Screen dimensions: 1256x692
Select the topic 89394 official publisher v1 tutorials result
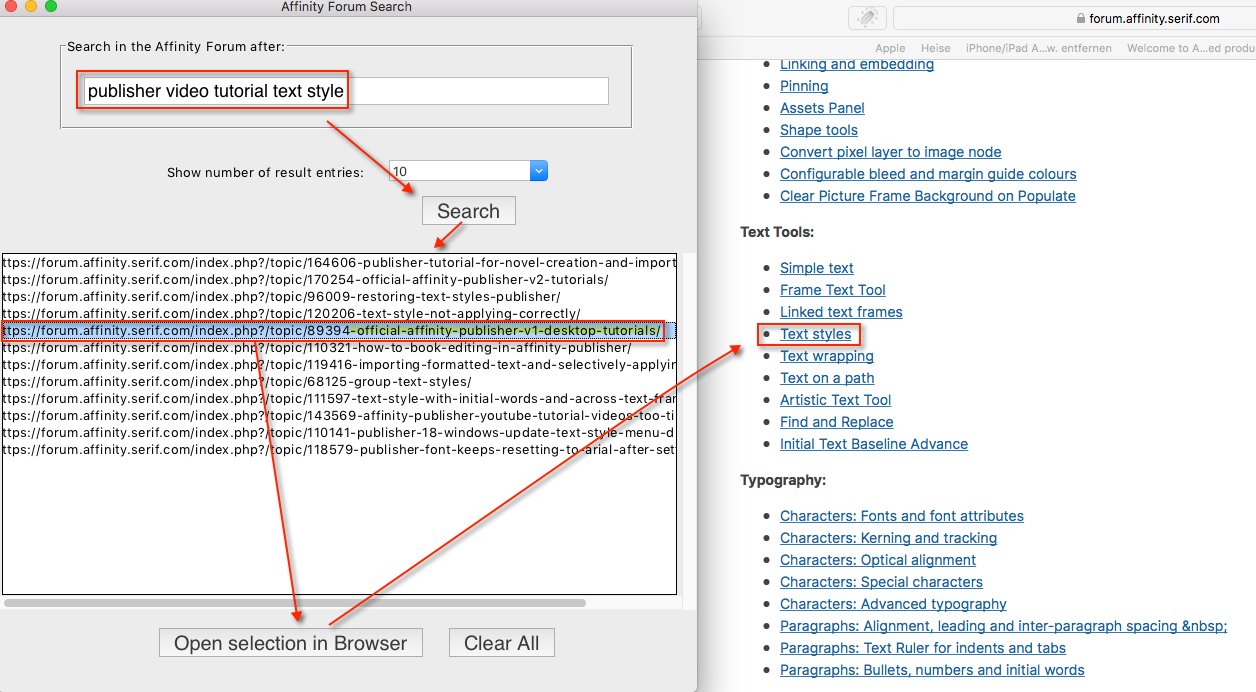(x=330, y=330)
